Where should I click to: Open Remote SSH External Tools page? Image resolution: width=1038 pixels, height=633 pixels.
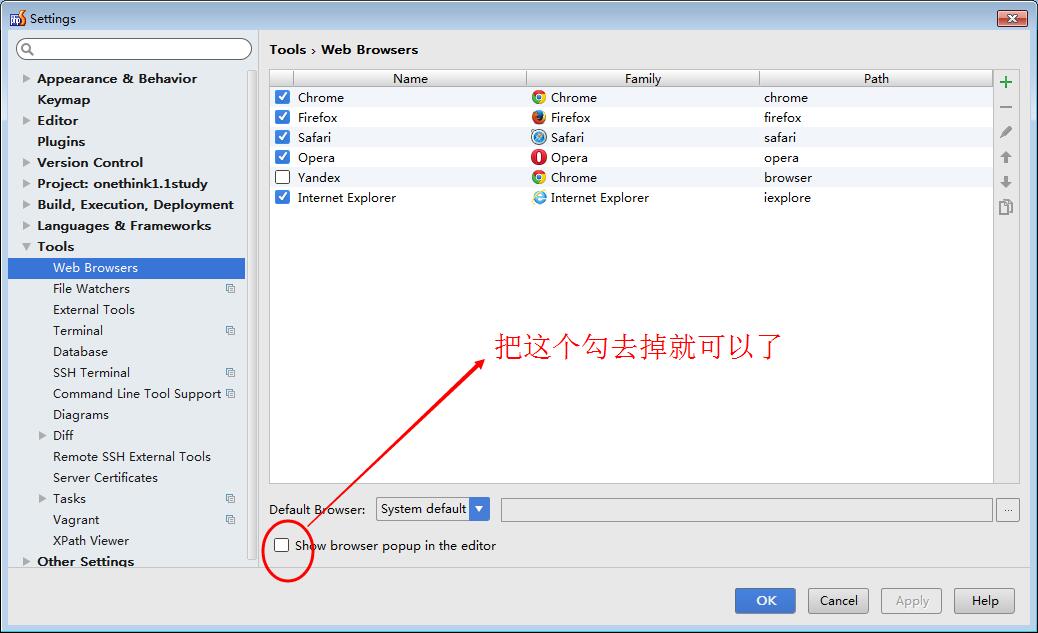[x=132, y=457]
